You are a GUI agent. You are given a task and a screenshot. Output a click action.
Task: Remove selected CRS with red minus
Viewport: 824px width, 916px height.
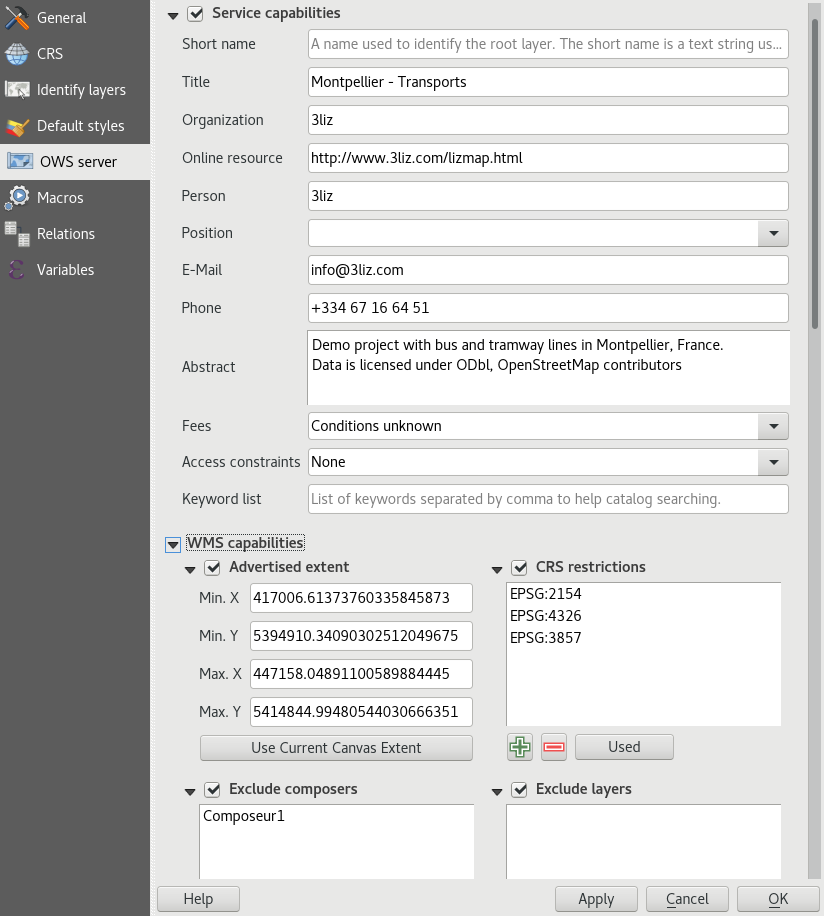pyautogui.click(x=554, y=747)
